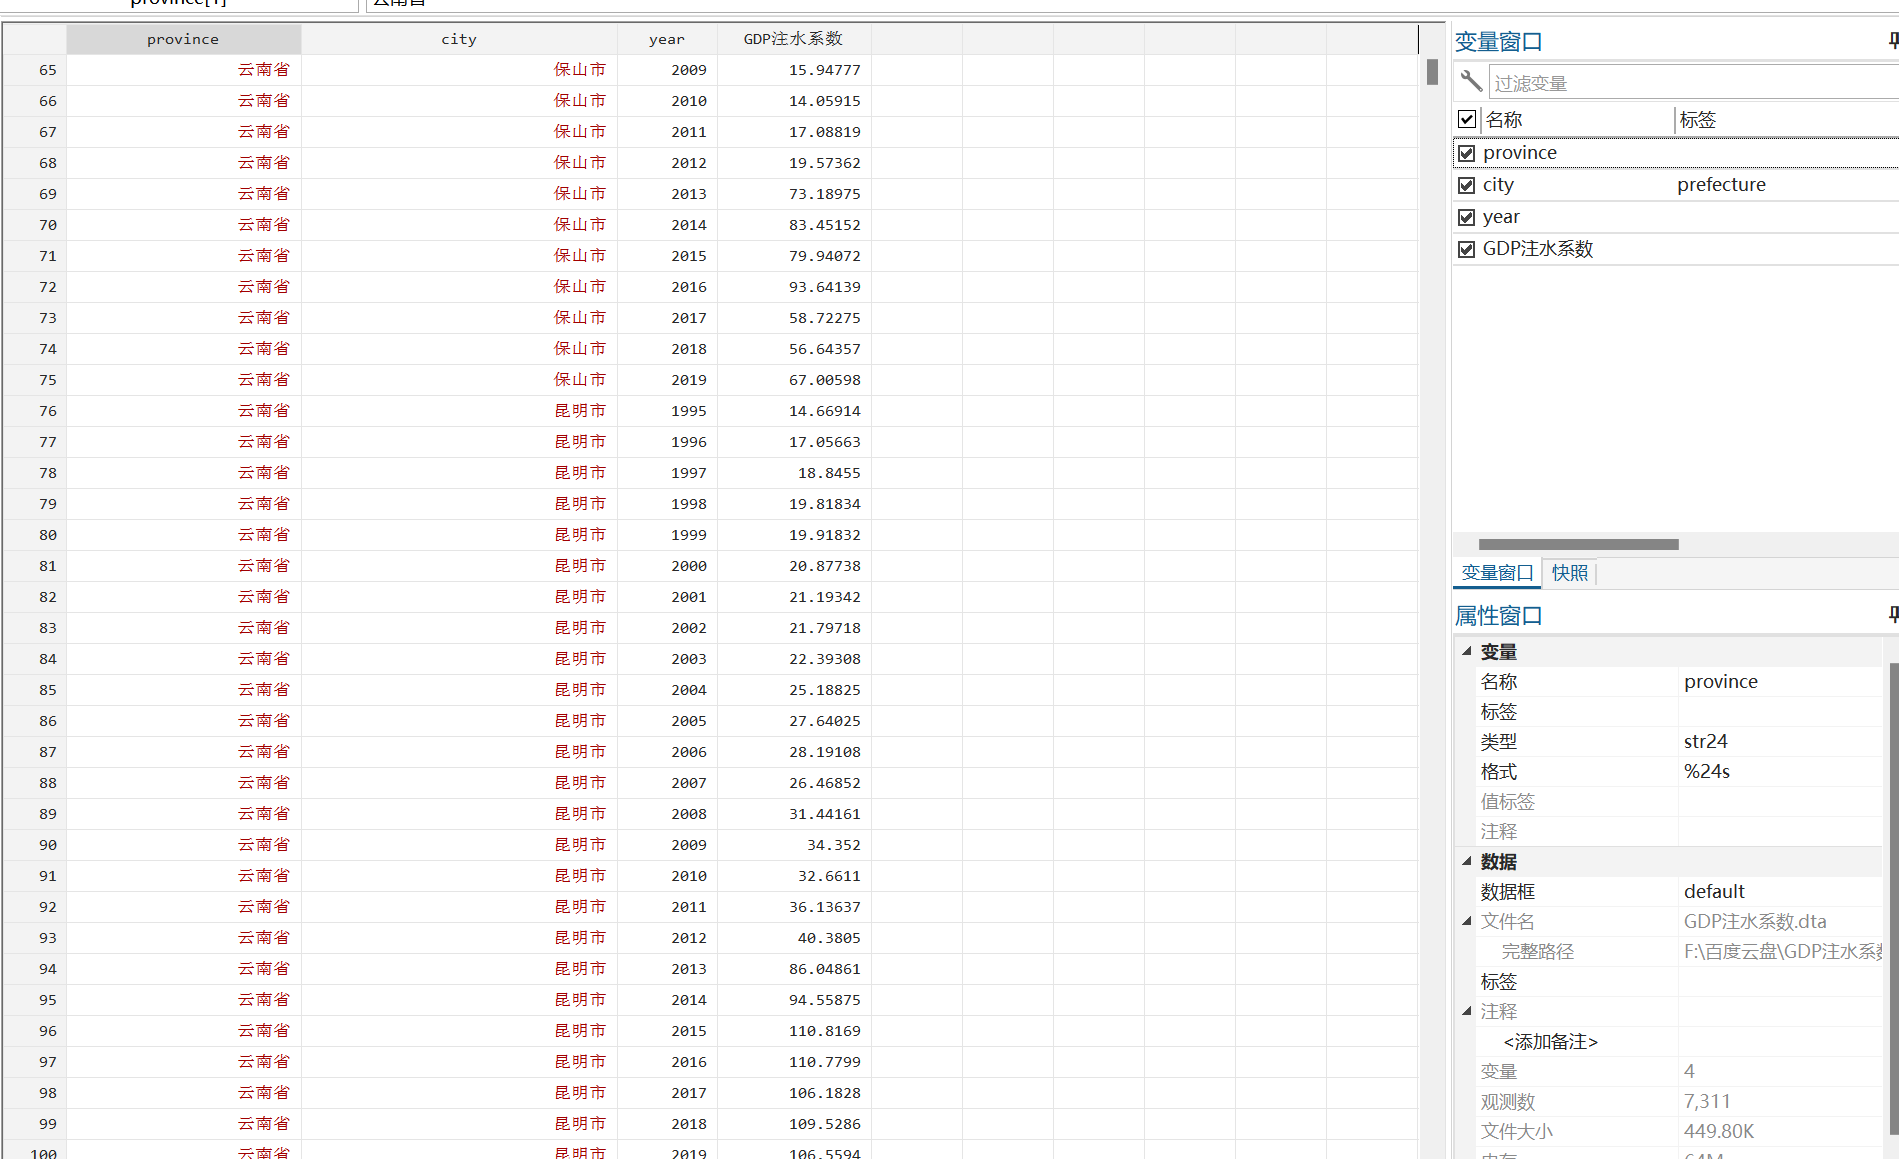This screenshot has height=1159, width=1899.
Task: Click the 昆明市 city cell in row 76
Action: [x=459, y=411]
